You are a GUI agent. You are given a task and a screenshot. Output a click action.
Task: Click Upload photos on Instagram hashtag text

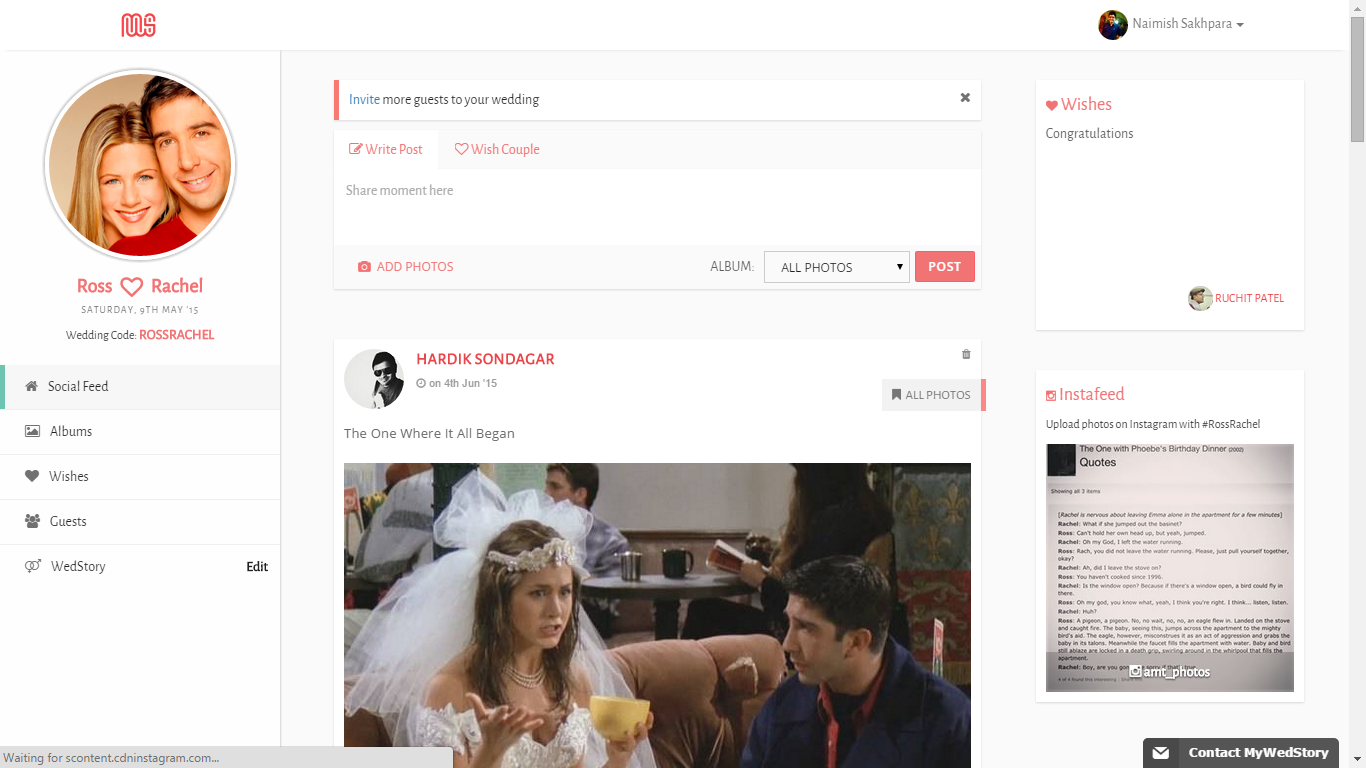tap(1153, 425)
